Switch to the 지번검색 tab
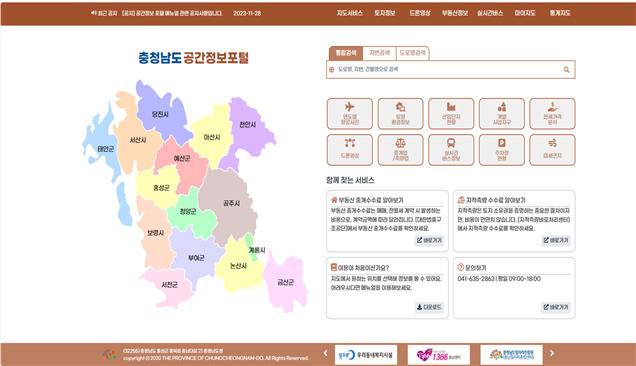 pyautogui.click(x=379, y=53)
